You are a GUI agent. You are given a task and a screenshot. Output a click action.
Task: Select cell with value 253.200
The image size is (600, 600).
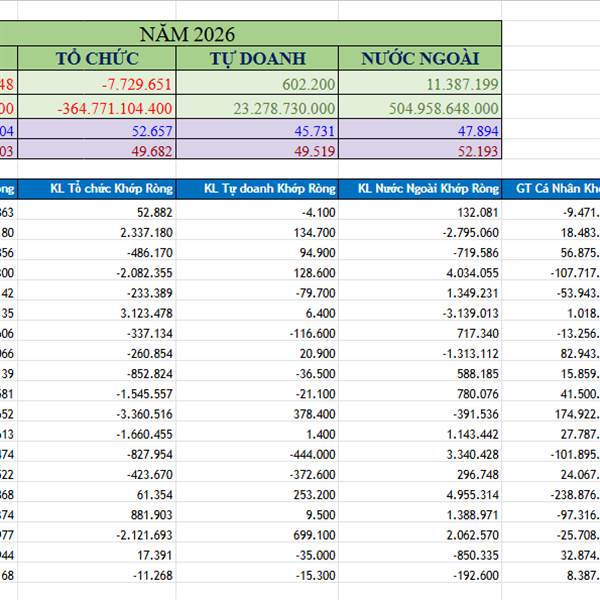pyautogui.click(x=257, y=494)
